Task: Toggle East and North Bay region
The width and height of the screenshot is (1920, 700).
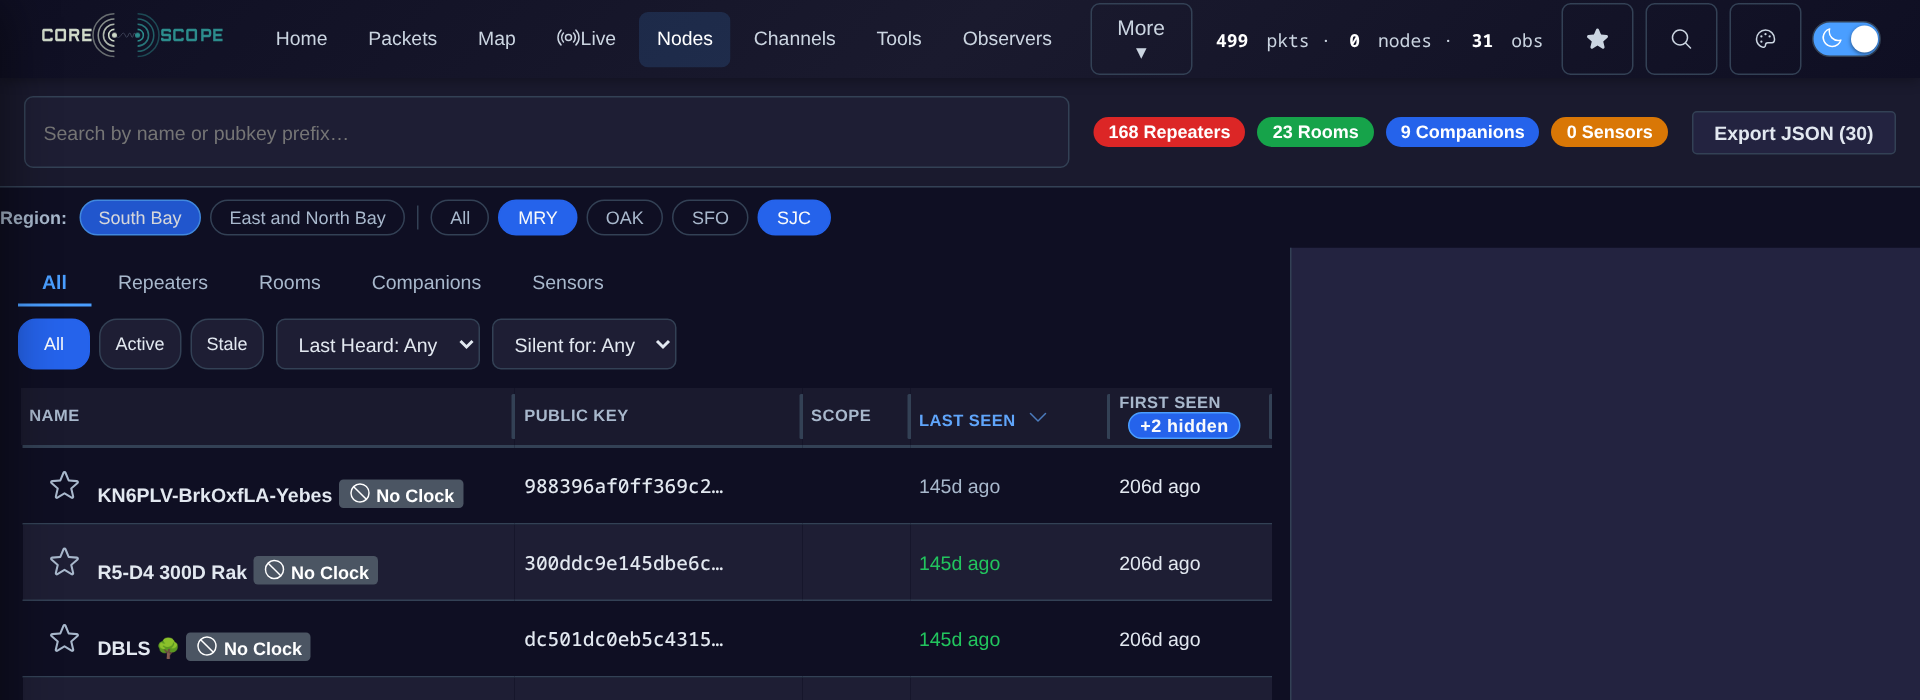Action: 307,218
